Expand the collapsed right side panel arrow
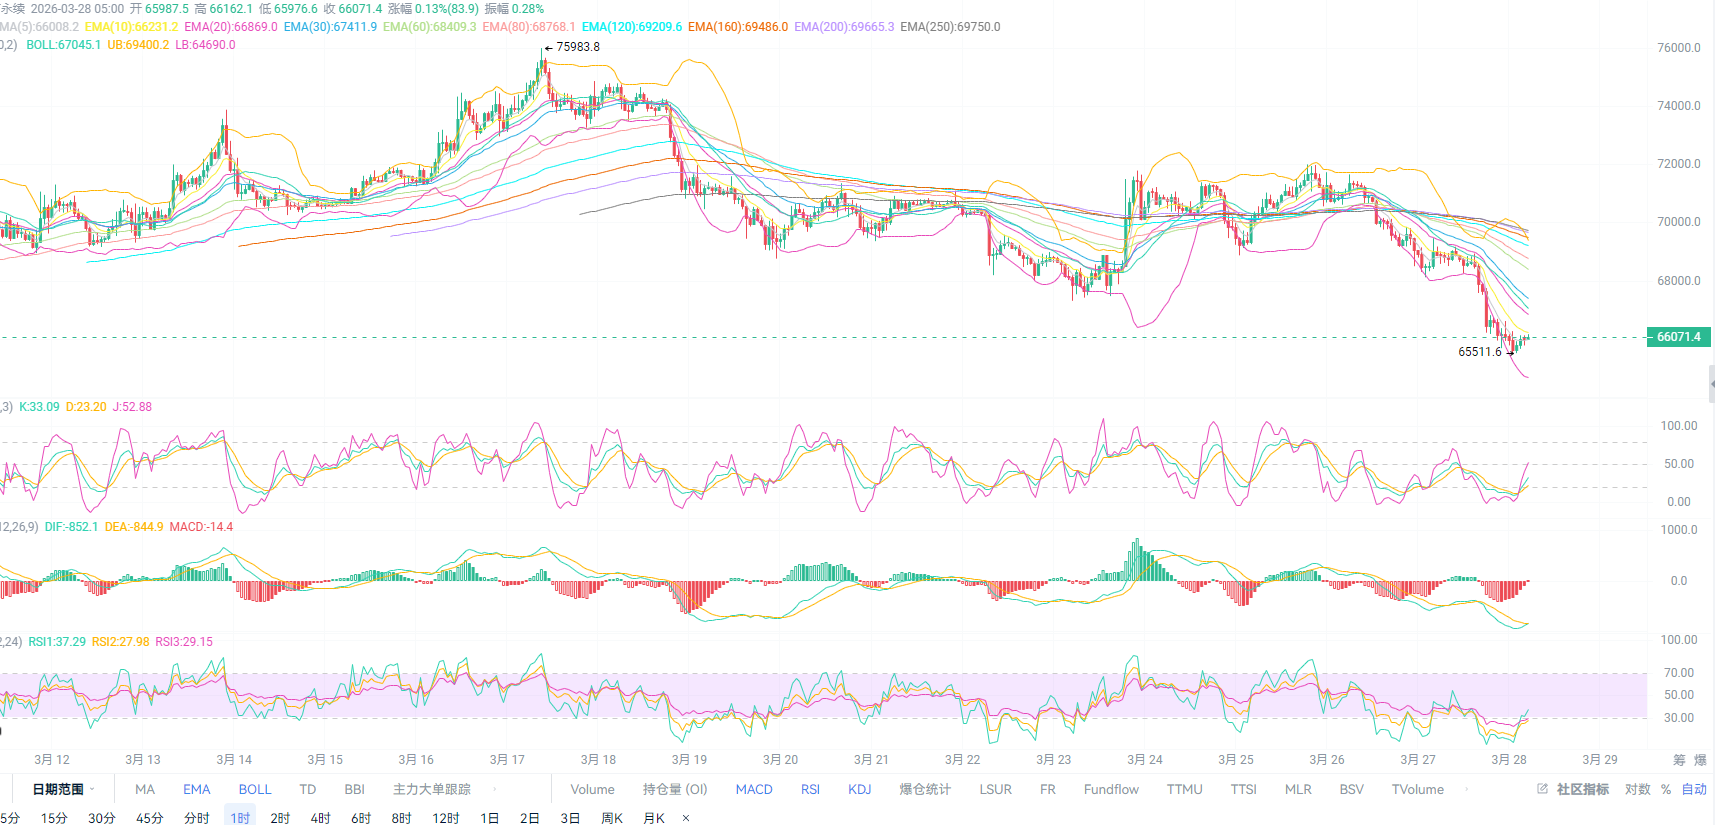Screen dimensions: 1715x825 coord(1711,383)
